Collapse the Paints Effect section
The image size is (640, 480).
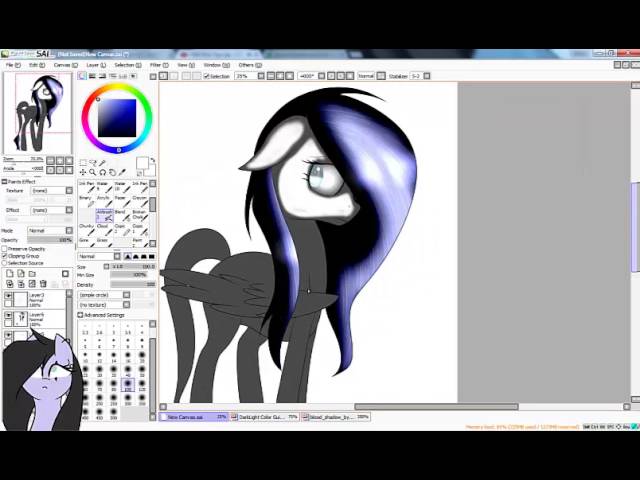[x=4, y=182]
